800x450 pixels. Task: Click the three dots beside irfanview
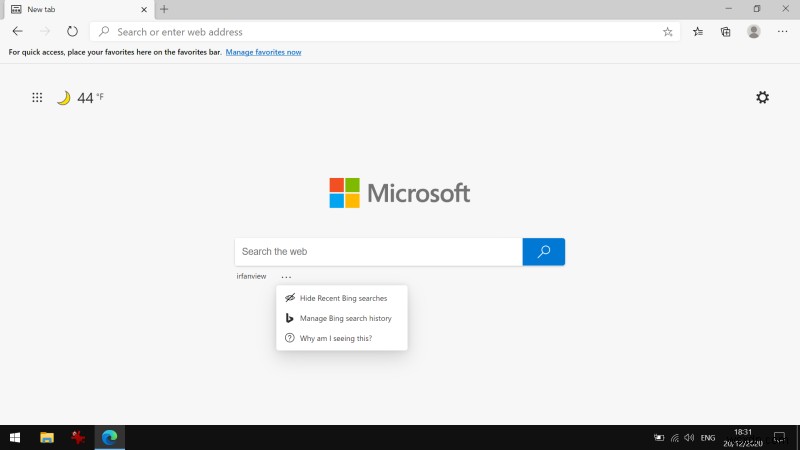pos(286,277)
